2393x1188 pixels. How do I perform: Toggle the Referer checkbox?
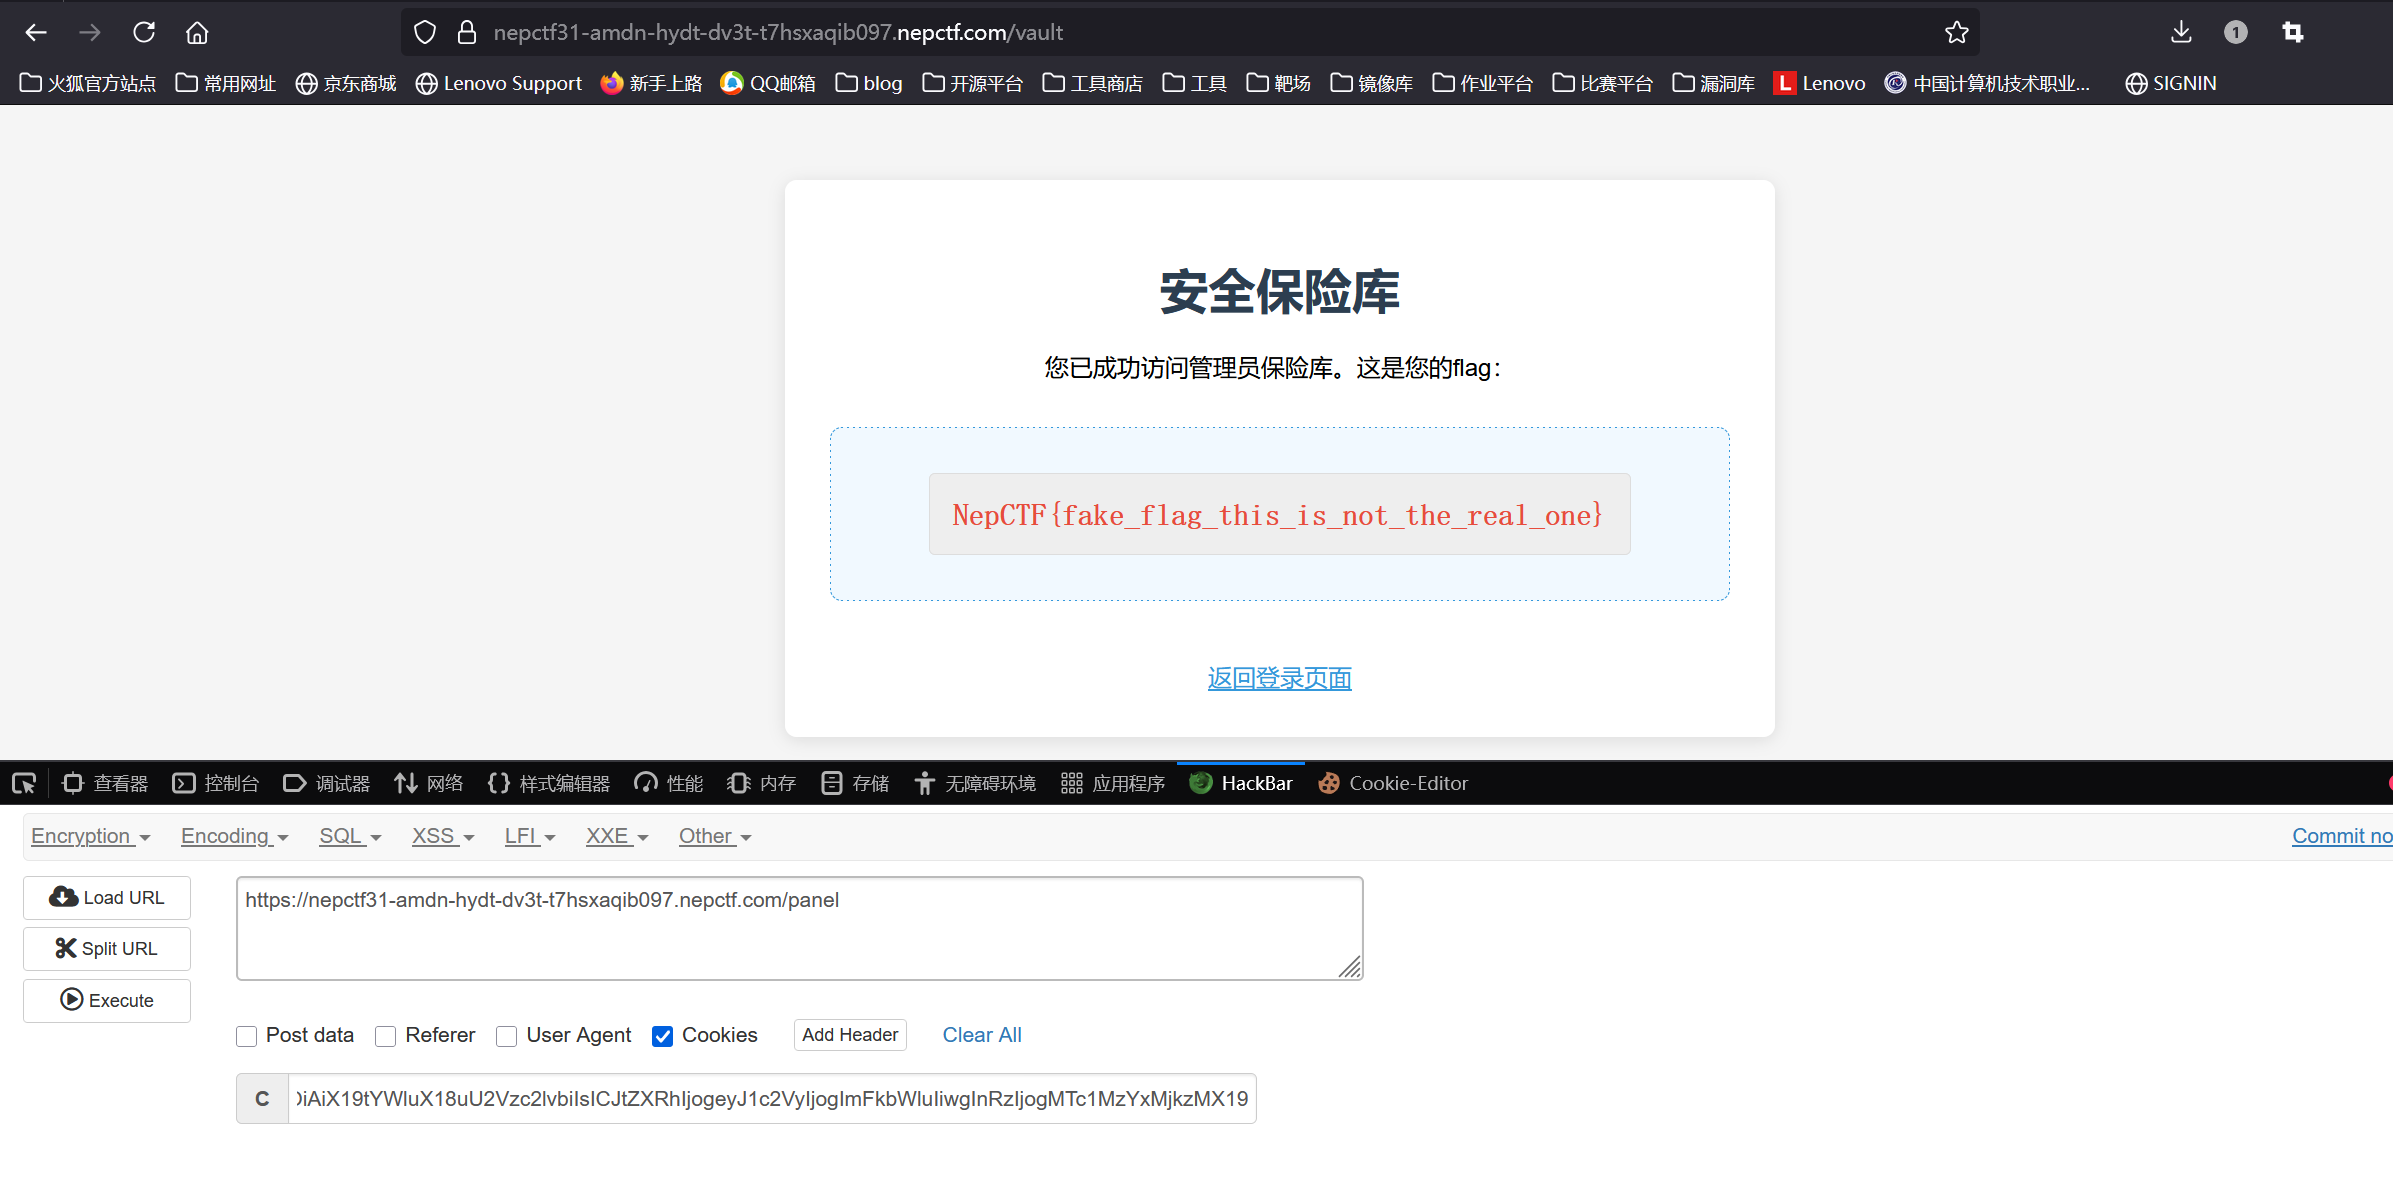click(386, 1036)
